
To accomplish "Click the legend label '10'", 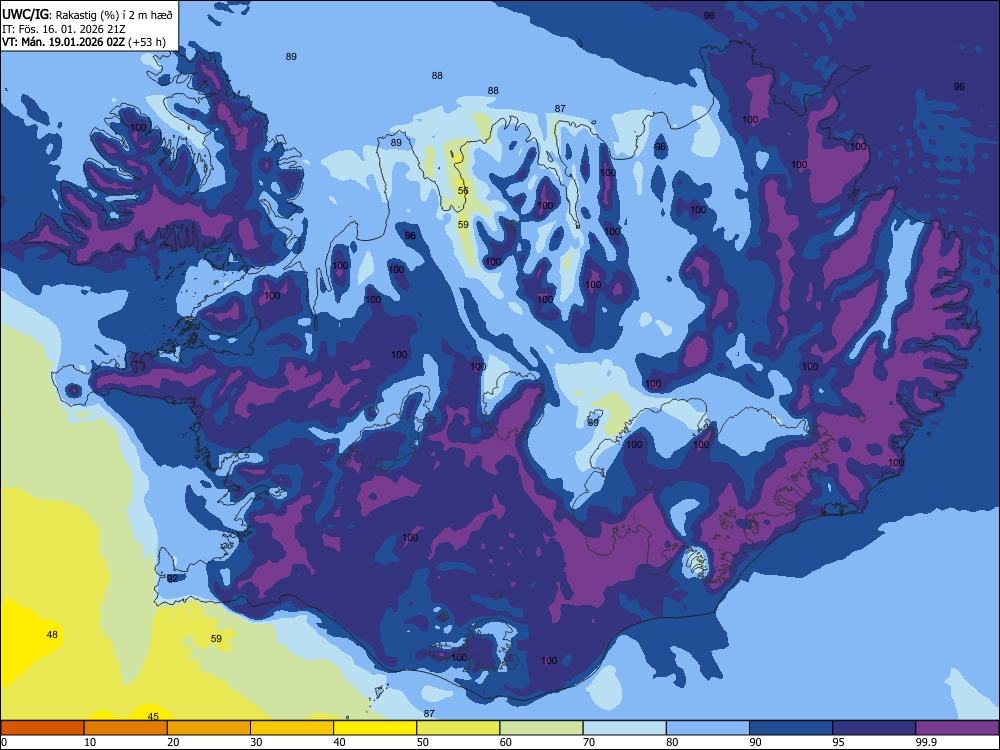I will click(x=90, y=742).
